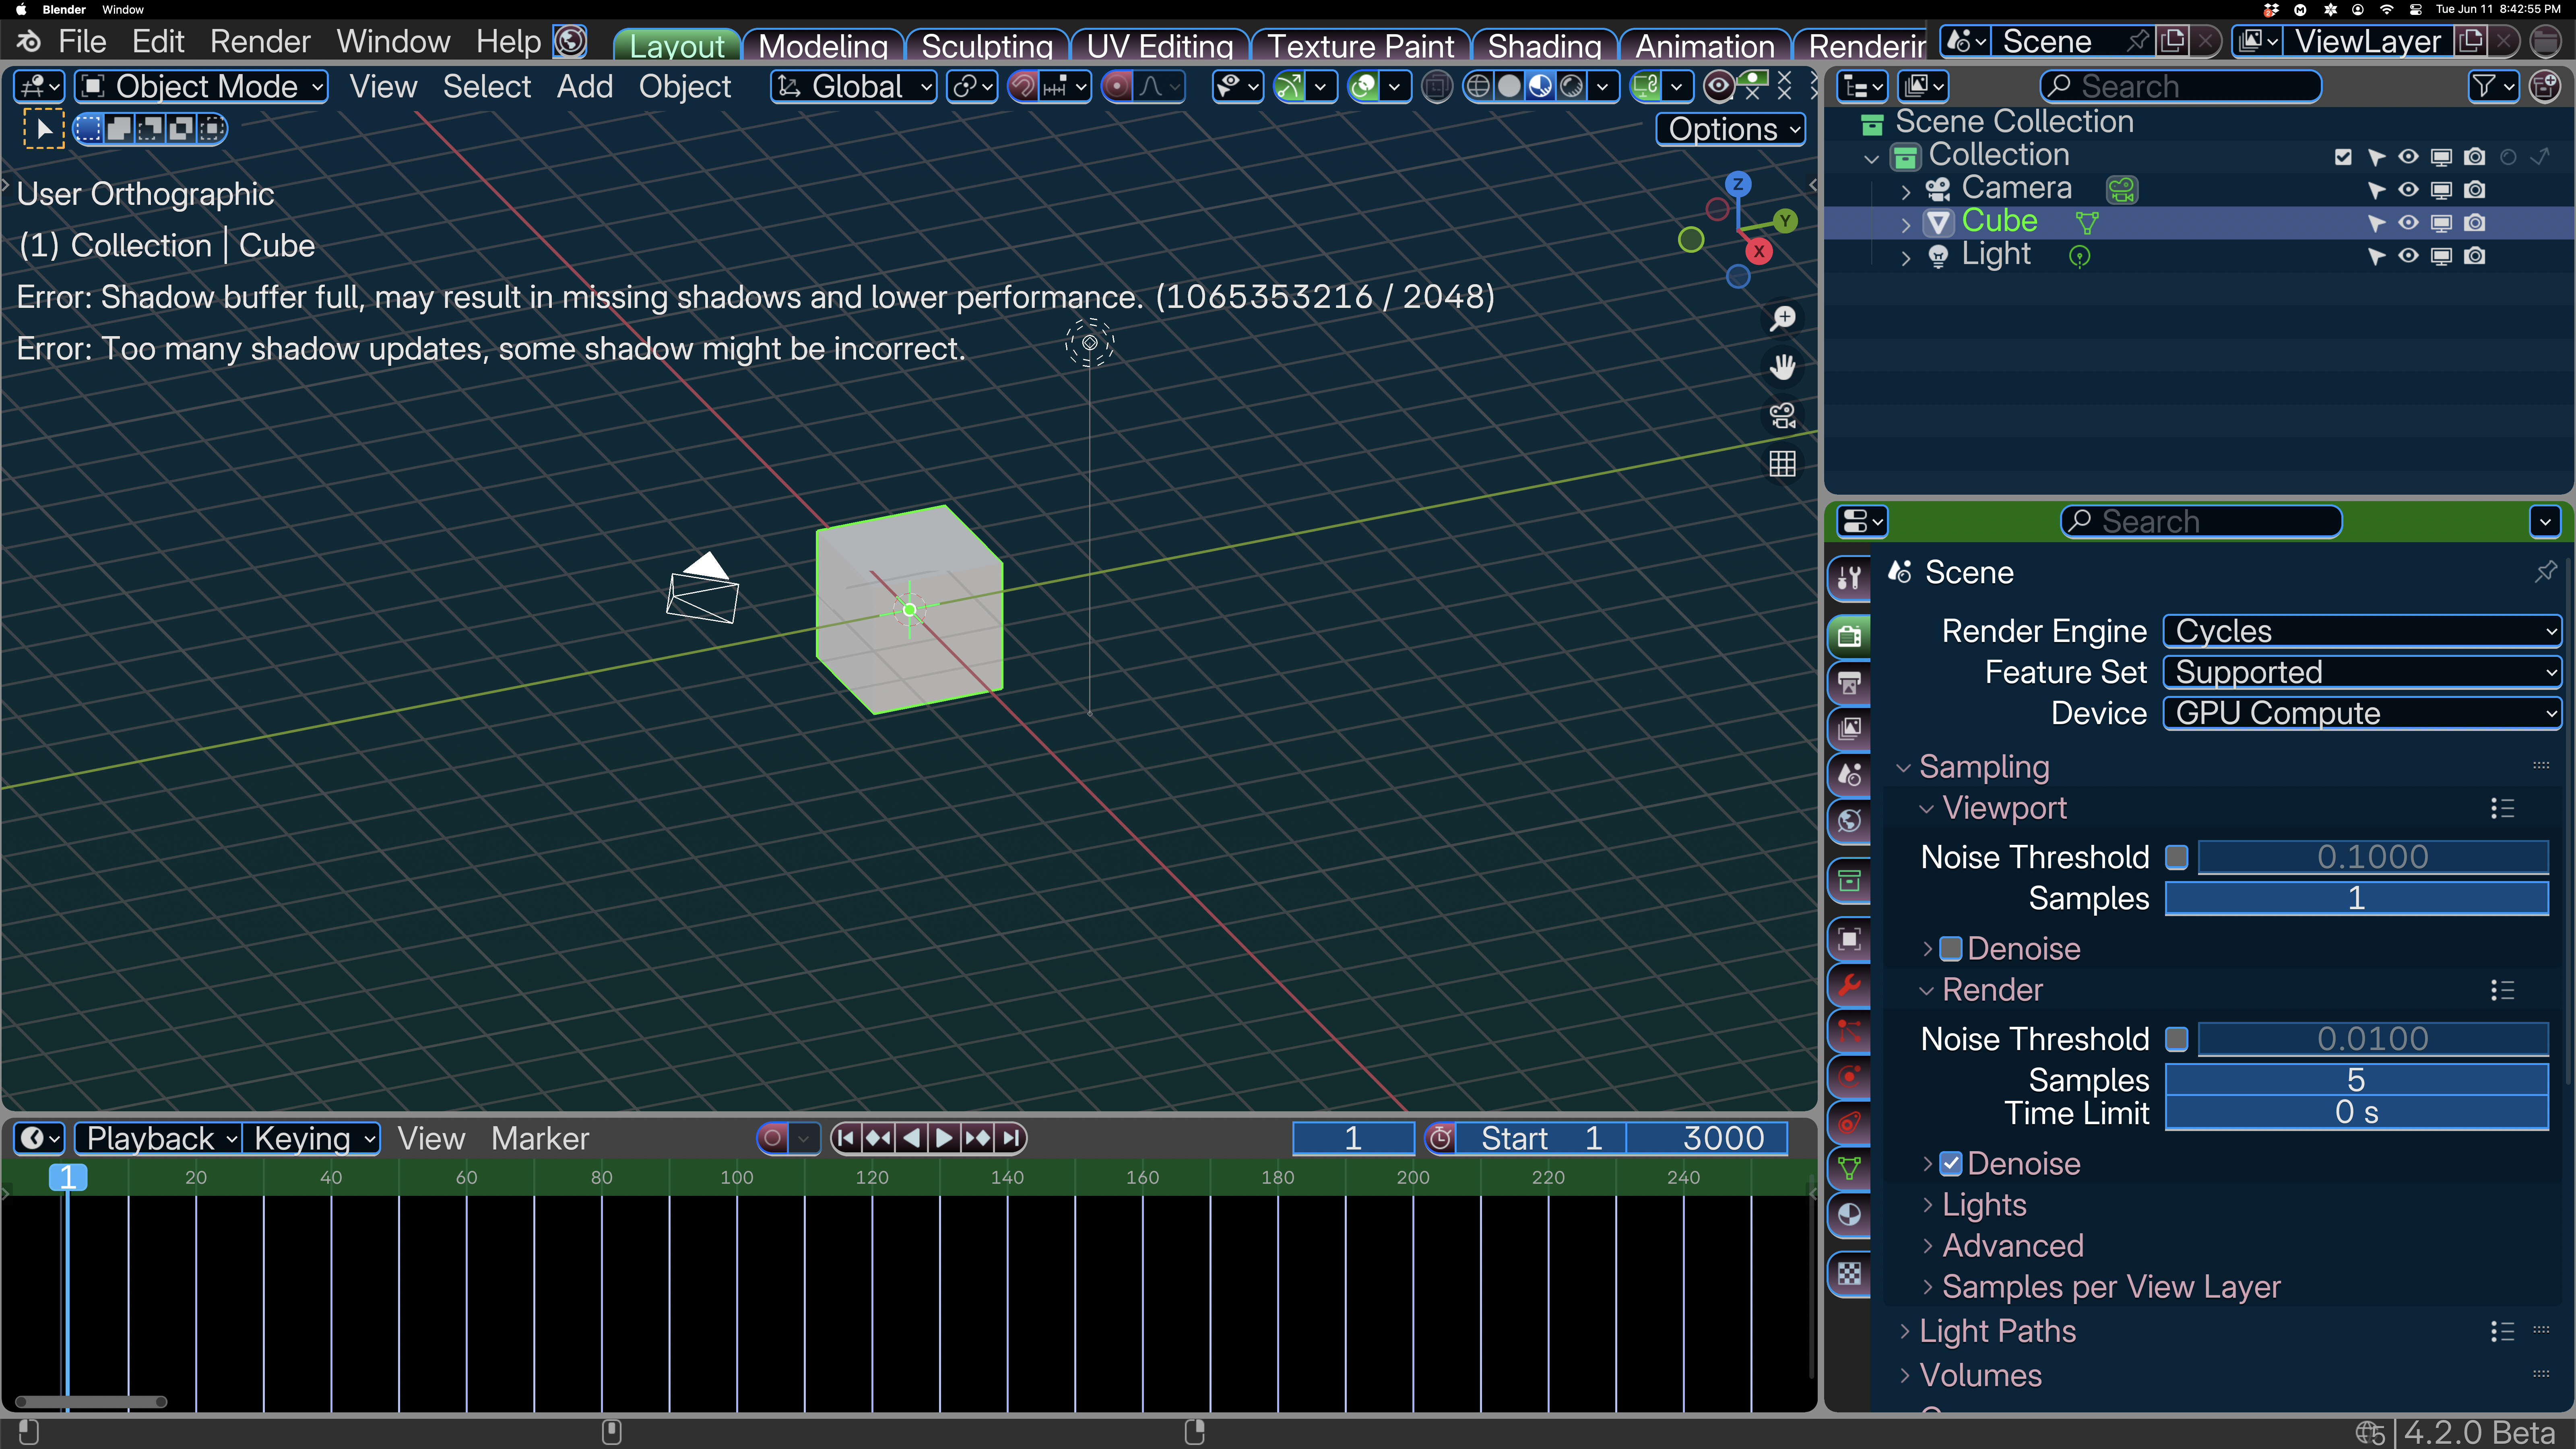Viewport: 2576px width, 1449px height.
Task: Expand the Lights subpanel
Action: [x=1983, y=1205]
